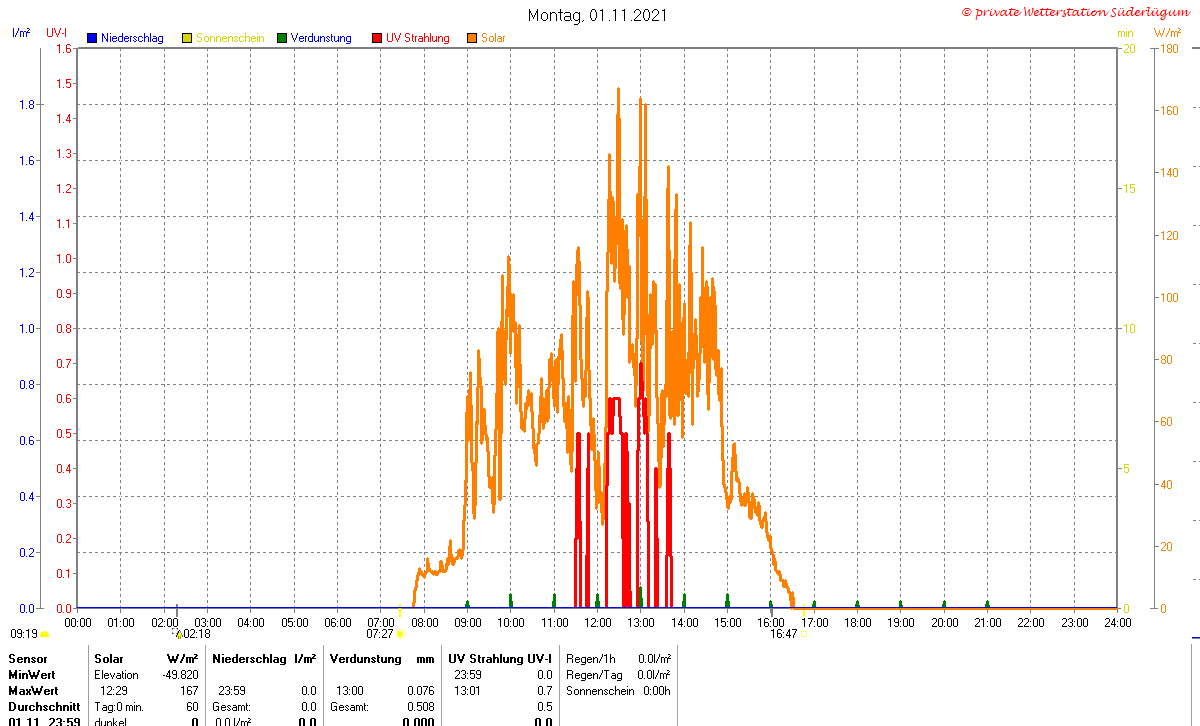Click the orange Solar legend square
The image size is (1200, 726).
click(472, 38)
